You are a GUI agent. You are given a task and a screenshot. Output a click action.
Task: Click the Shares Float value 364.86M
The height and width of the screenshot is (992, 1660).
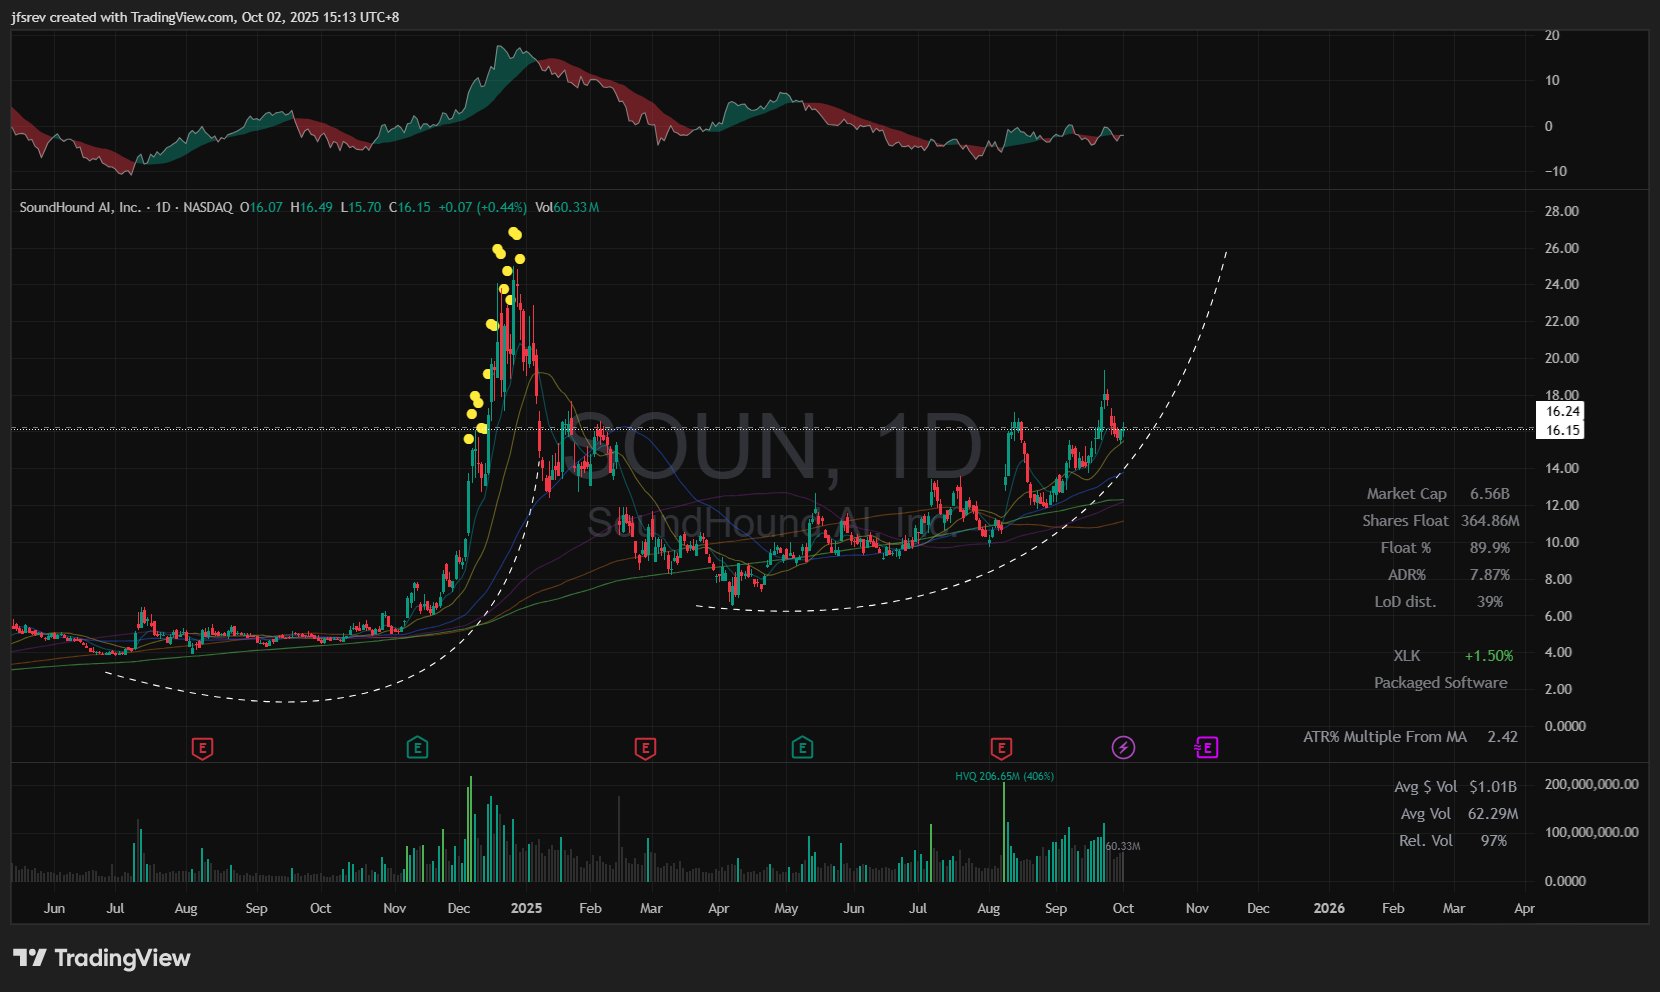click(x=1490, y=520)
